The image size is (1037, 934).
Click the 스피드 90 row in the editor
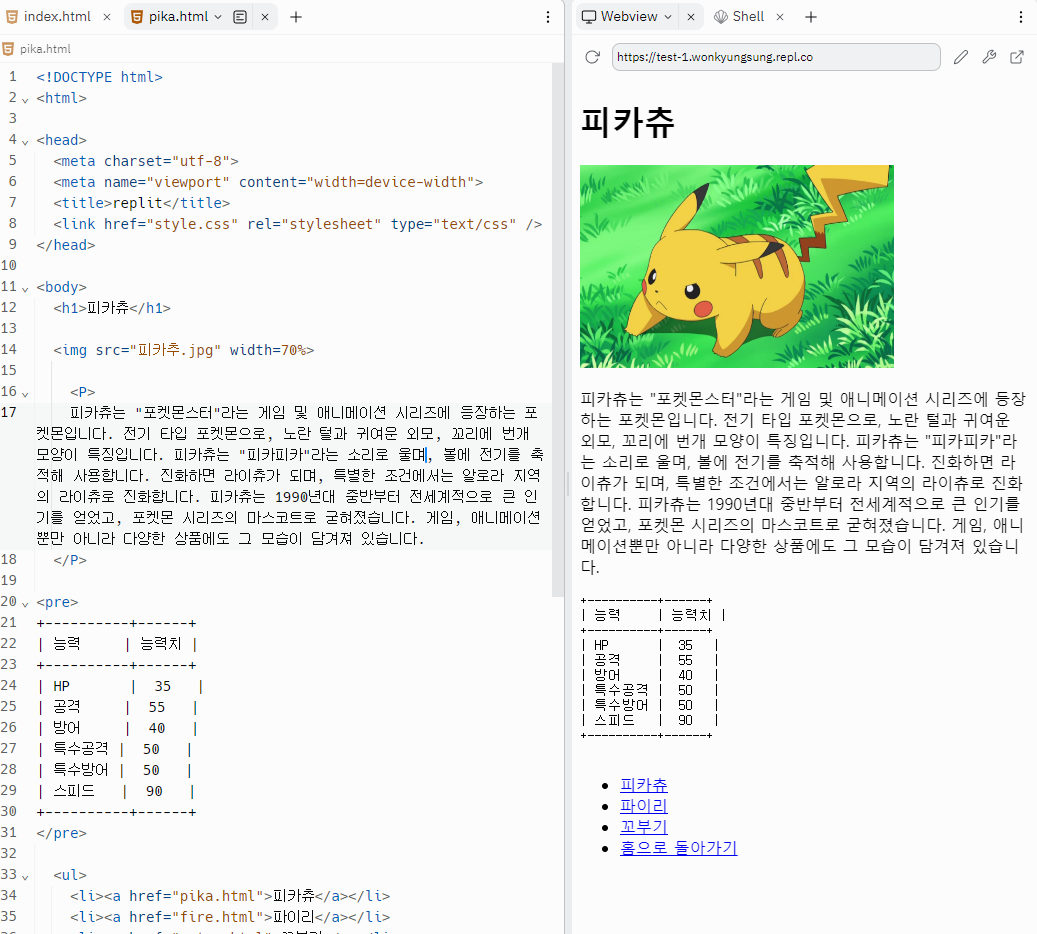point(116,791)
